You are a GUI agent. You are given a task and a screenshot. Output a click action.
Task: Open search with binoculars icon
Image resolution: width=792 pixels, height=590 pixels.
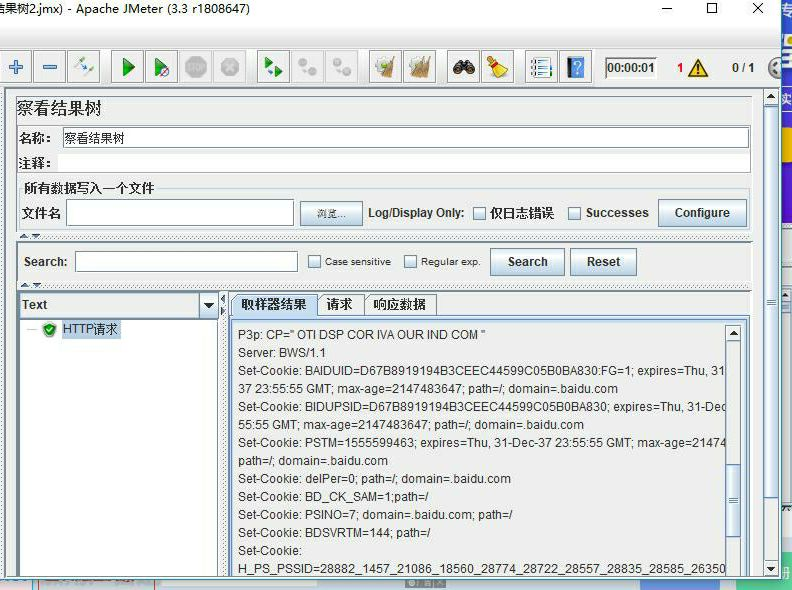pos(463,67)
